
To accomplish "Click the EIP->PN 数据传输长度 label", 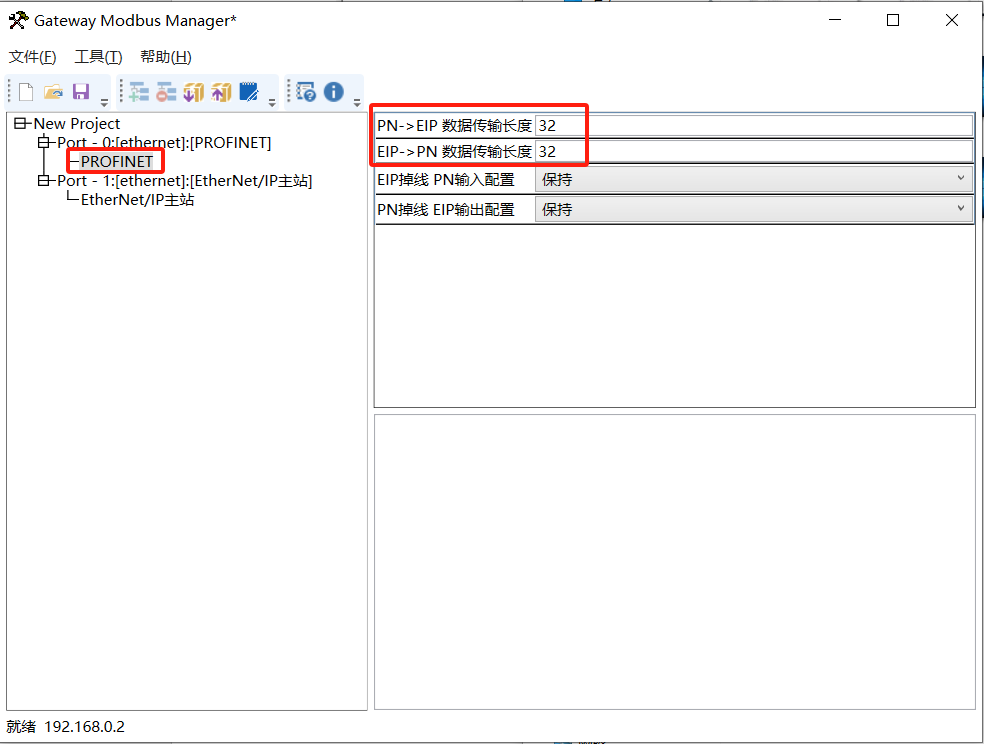I will (x=454, y=151).
